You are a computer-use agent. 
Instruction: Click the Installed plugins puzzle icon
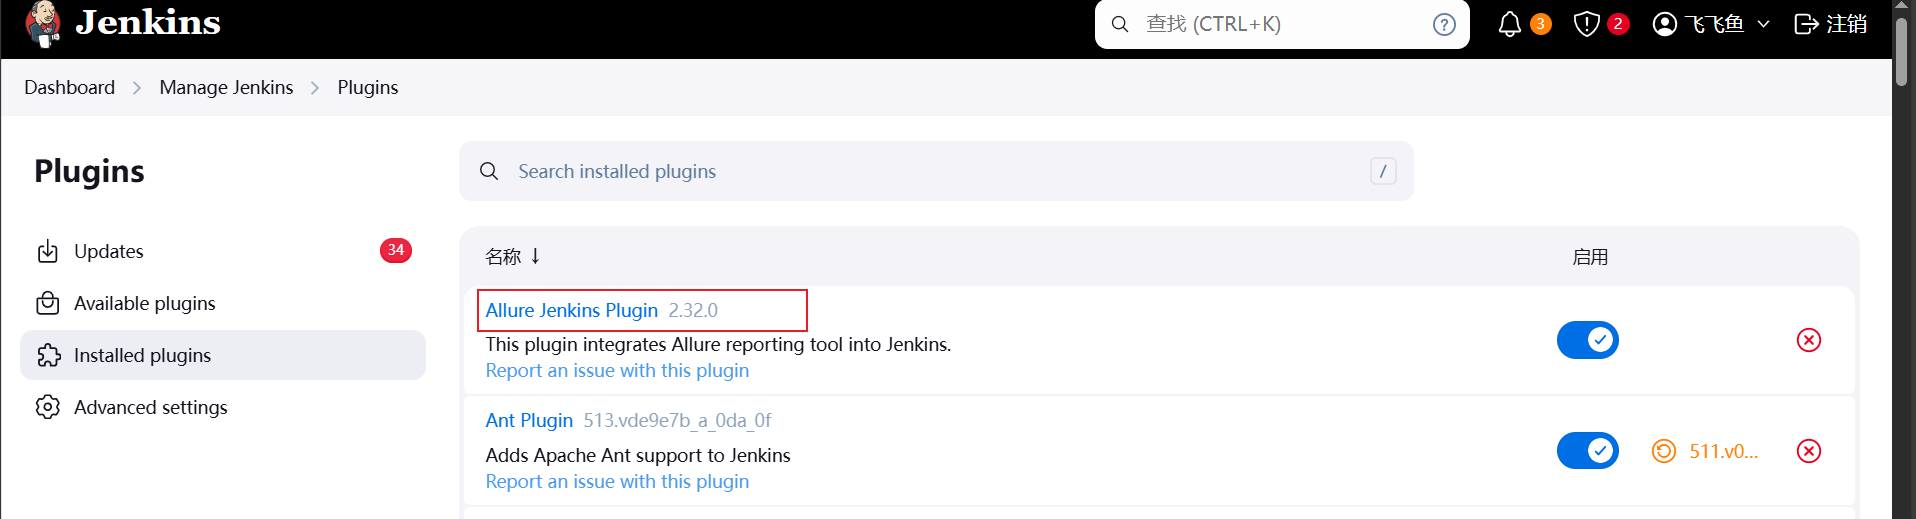[48, 355]
